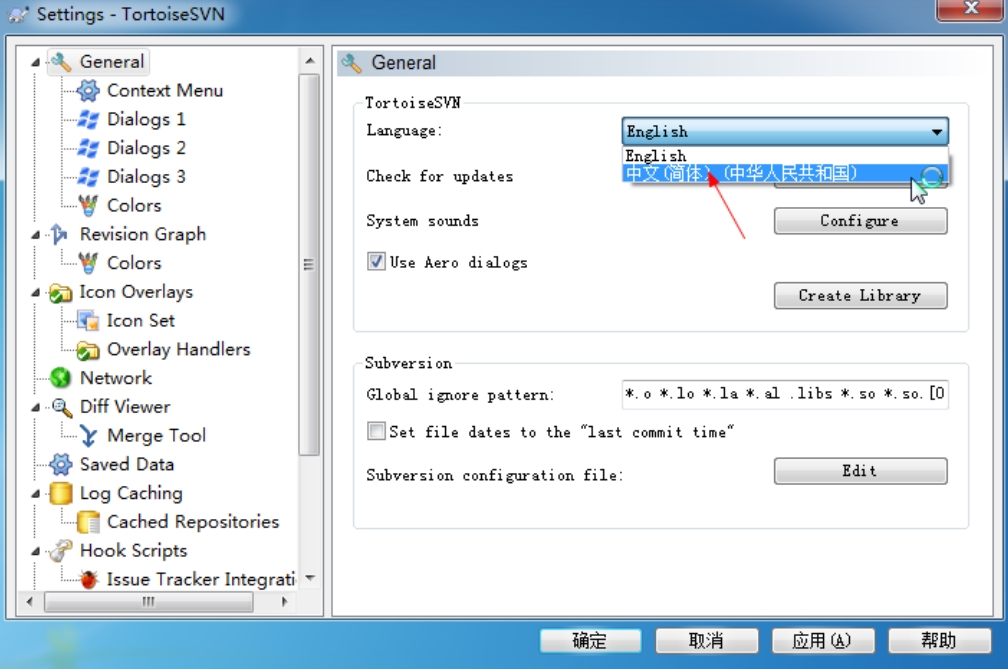Click the Network globe icon

click(60, 378)
